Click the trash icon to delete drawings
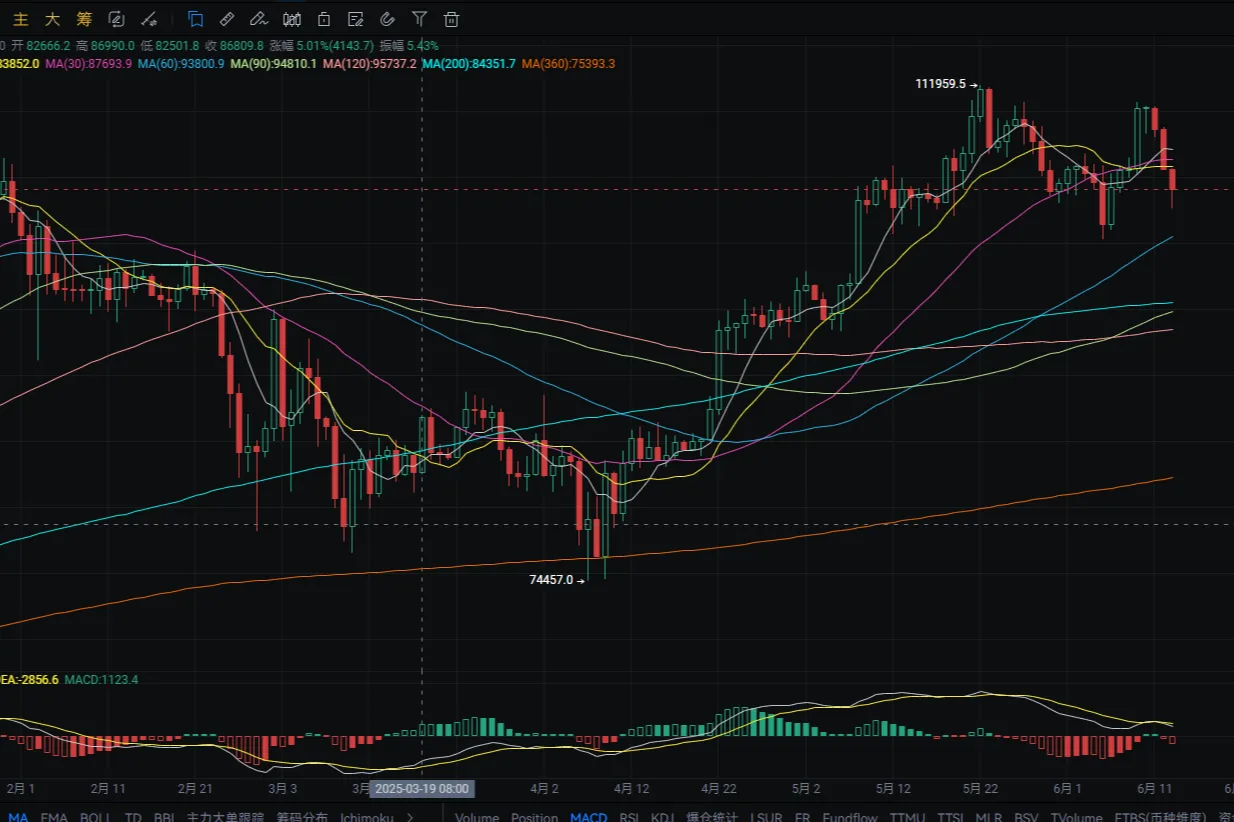The image size is (1234, 822). pos(451,19)
